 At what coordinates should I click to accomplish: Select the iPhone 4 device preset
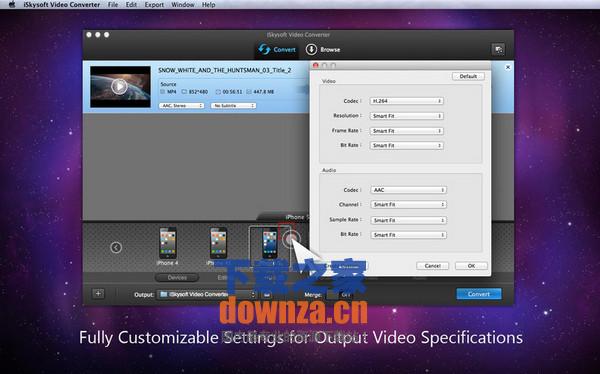coord(168,245)
